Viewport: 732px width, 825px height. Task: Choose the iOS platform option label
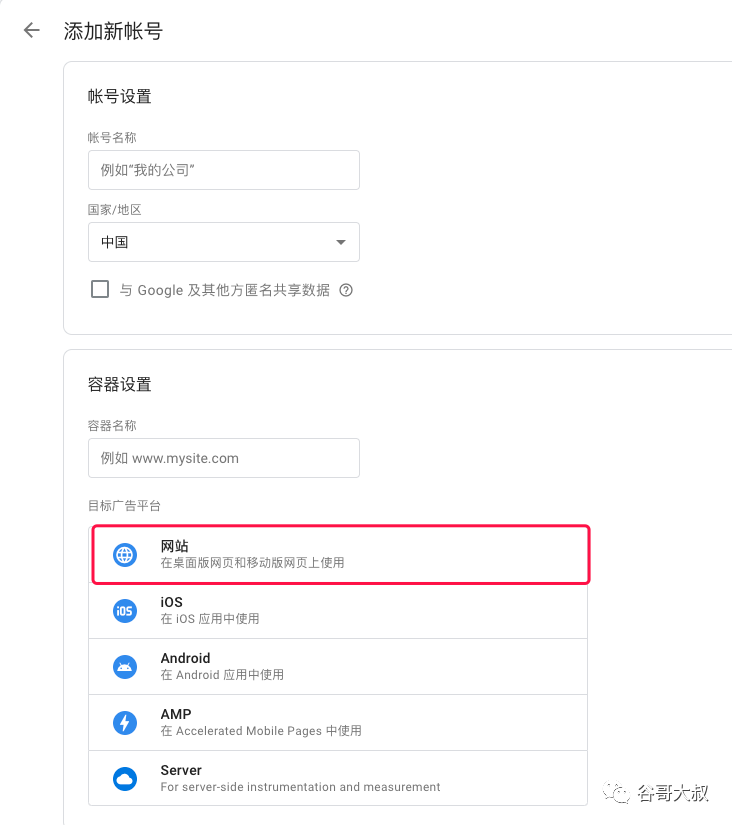coord(172,602)
